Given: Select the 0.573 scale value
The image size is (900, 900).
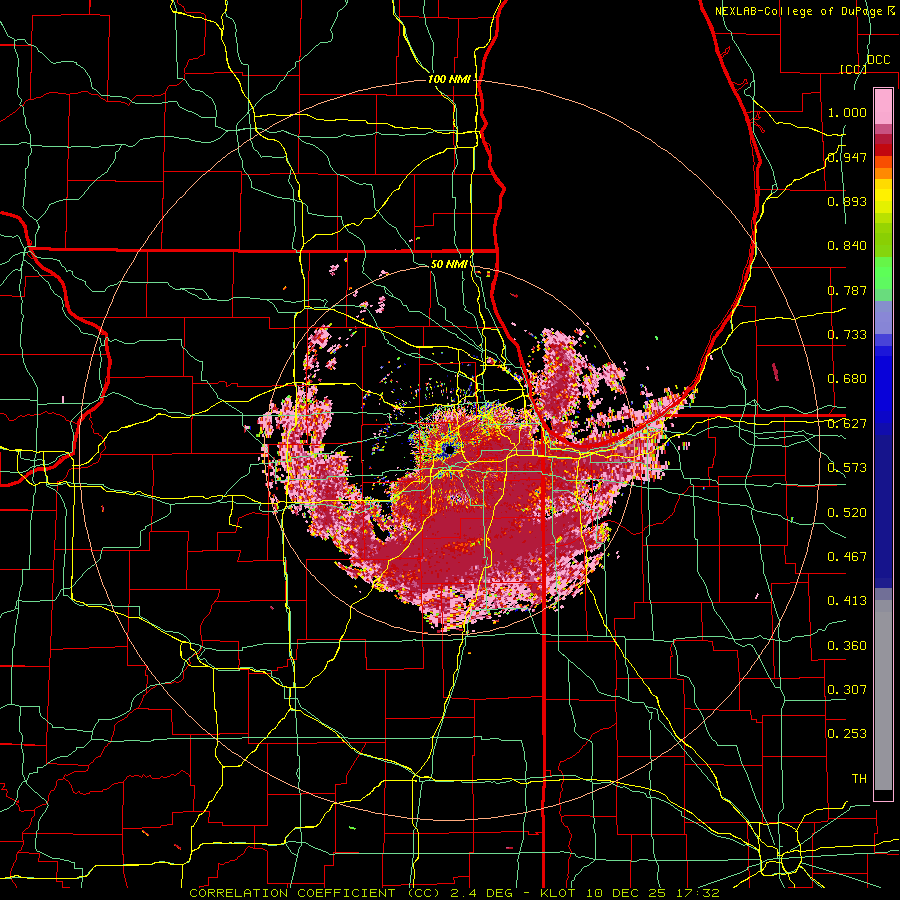Looking at the screenshot, I should tap(847, 468).
